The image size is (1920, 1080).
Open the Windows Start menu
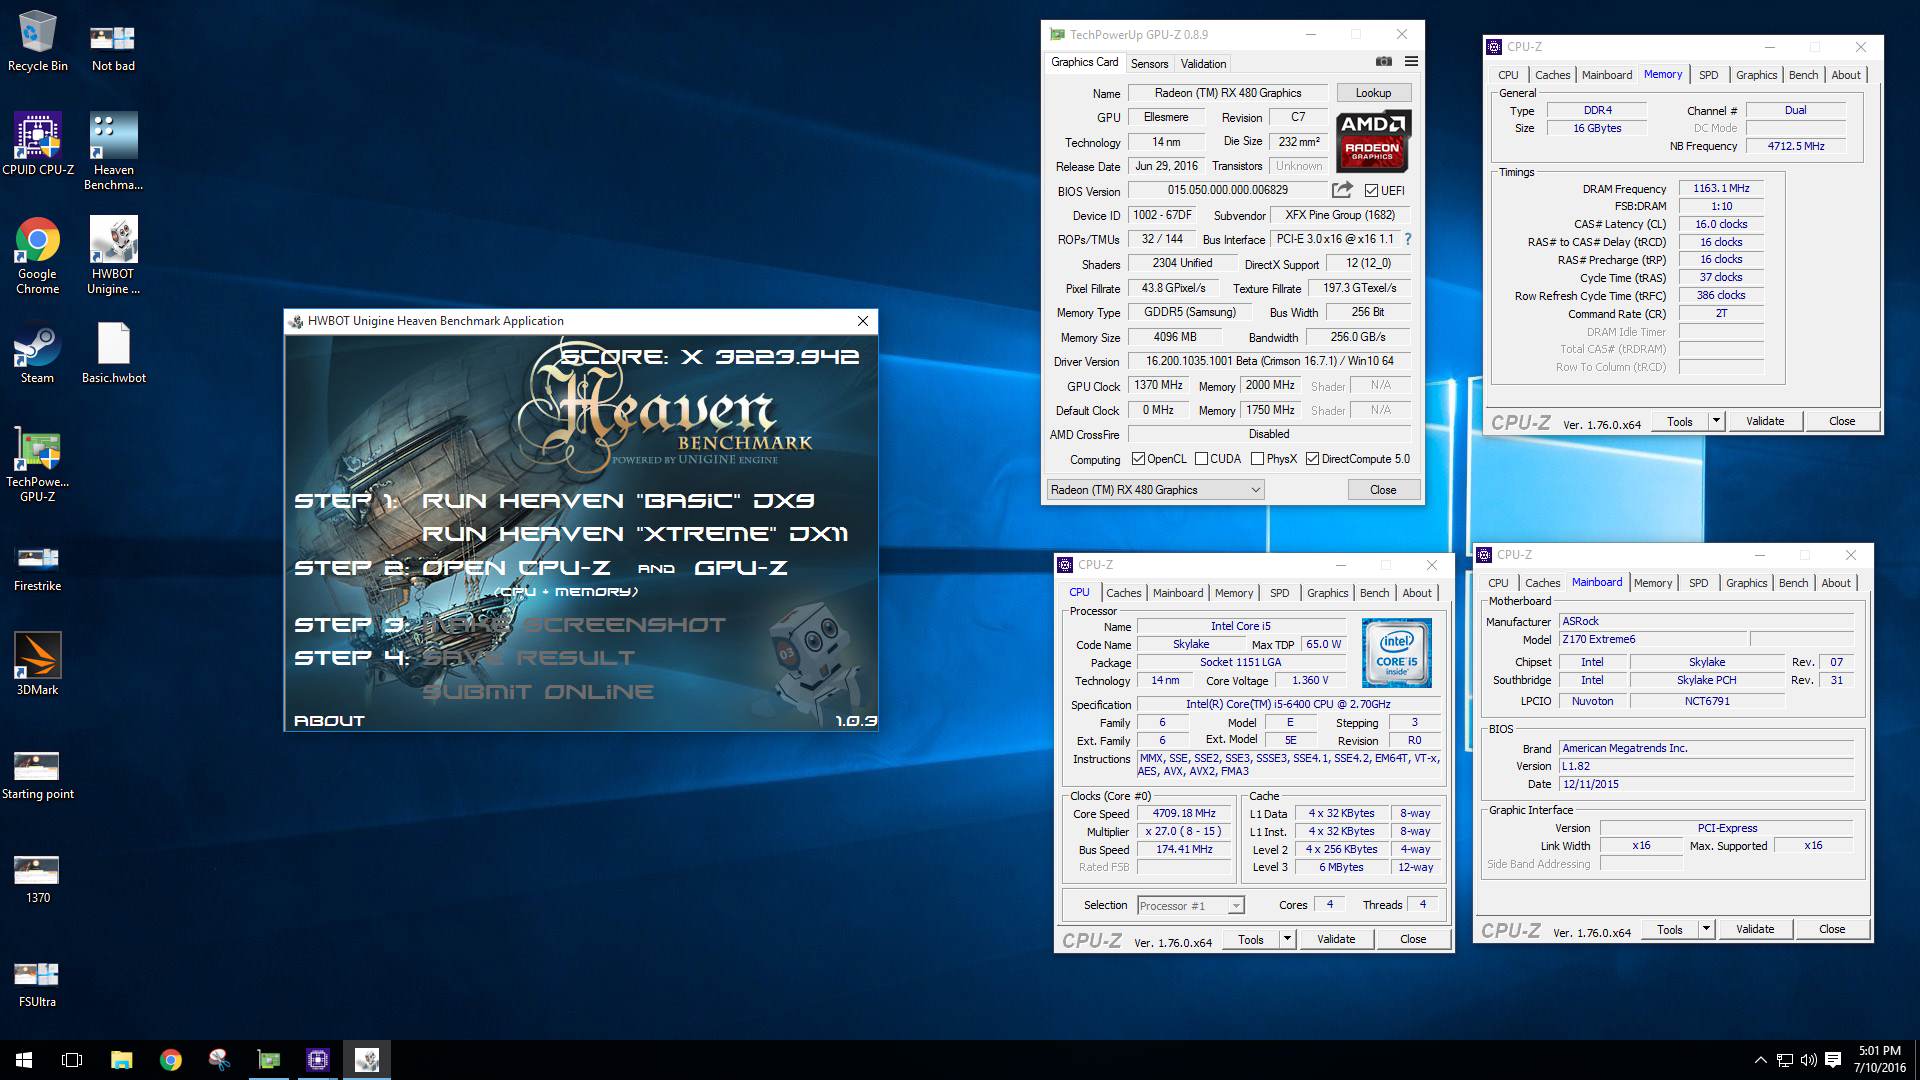24,1060
